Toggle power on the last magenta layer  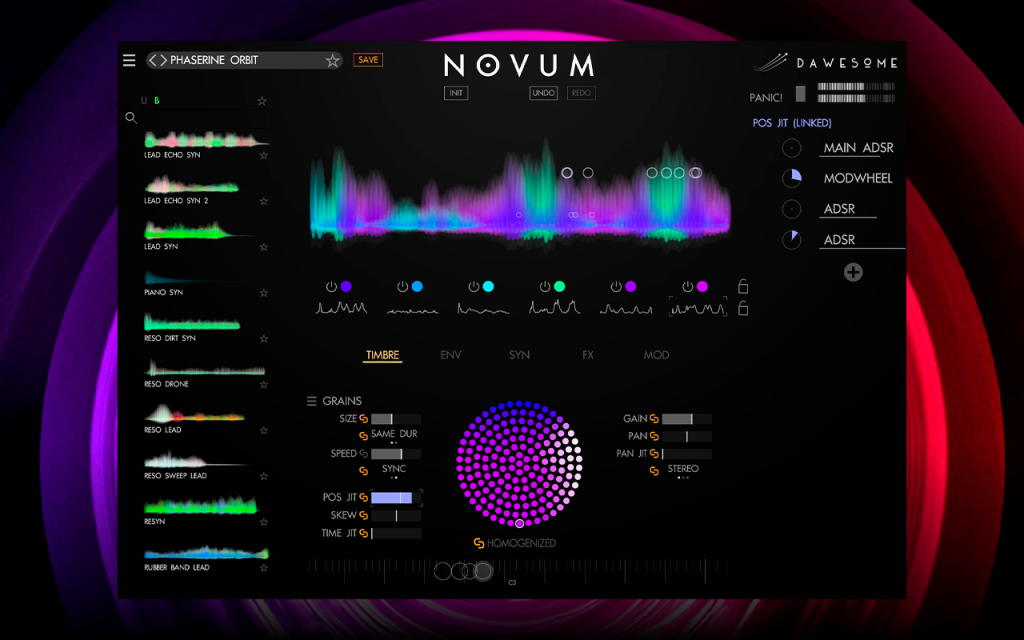tap(687, 287)
